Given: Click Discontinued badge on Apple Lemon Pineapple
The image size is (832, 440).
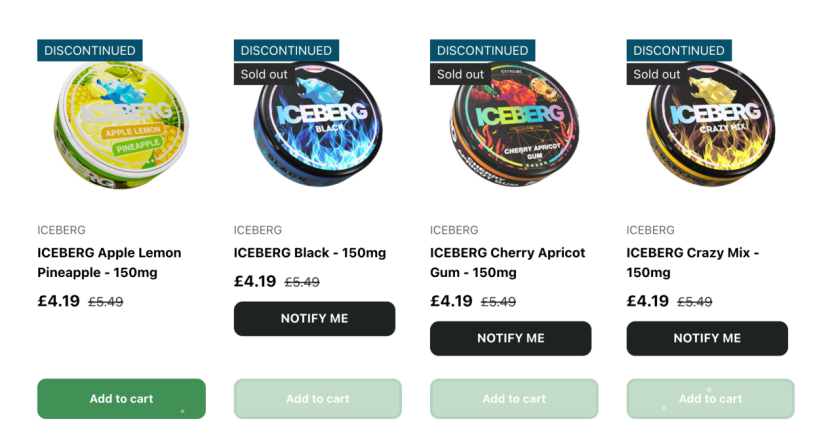Looking at the screenshot, I should 90,50.
